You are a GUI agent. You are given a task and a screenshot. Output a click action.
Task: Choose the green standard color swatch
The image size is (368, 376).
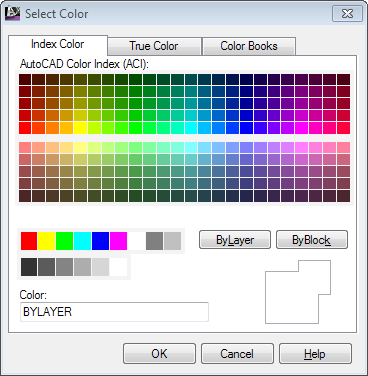click(x=65, y=241)
